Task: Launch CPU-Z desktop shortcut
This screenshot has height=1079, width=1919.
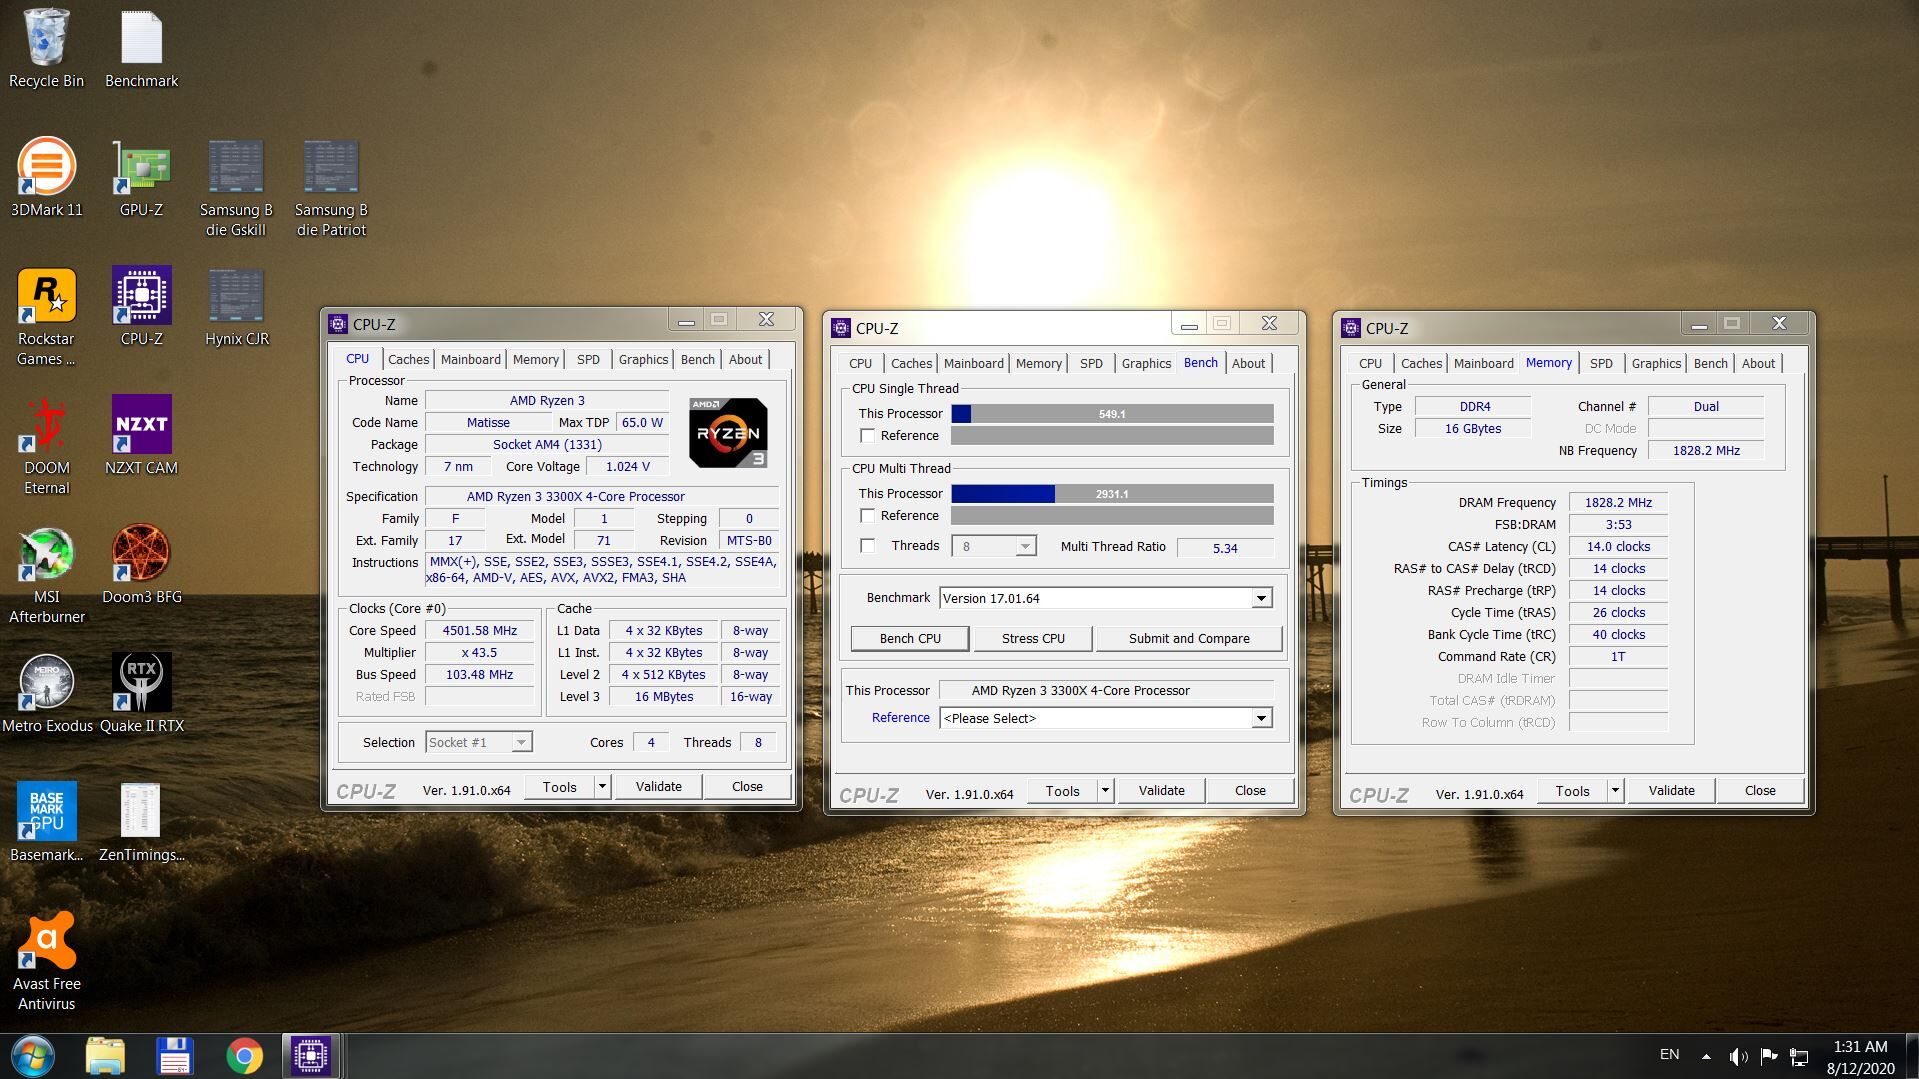Action: coord(141,306)
